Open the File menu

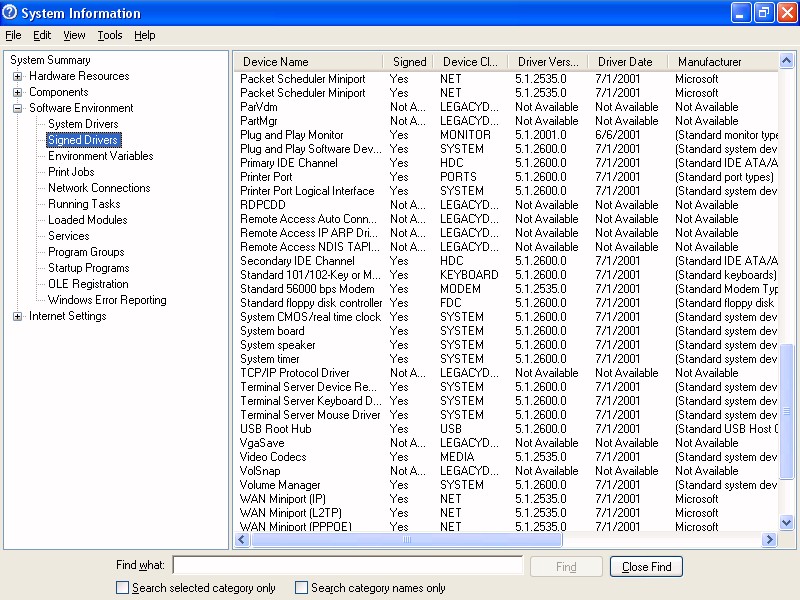[13, 35]
